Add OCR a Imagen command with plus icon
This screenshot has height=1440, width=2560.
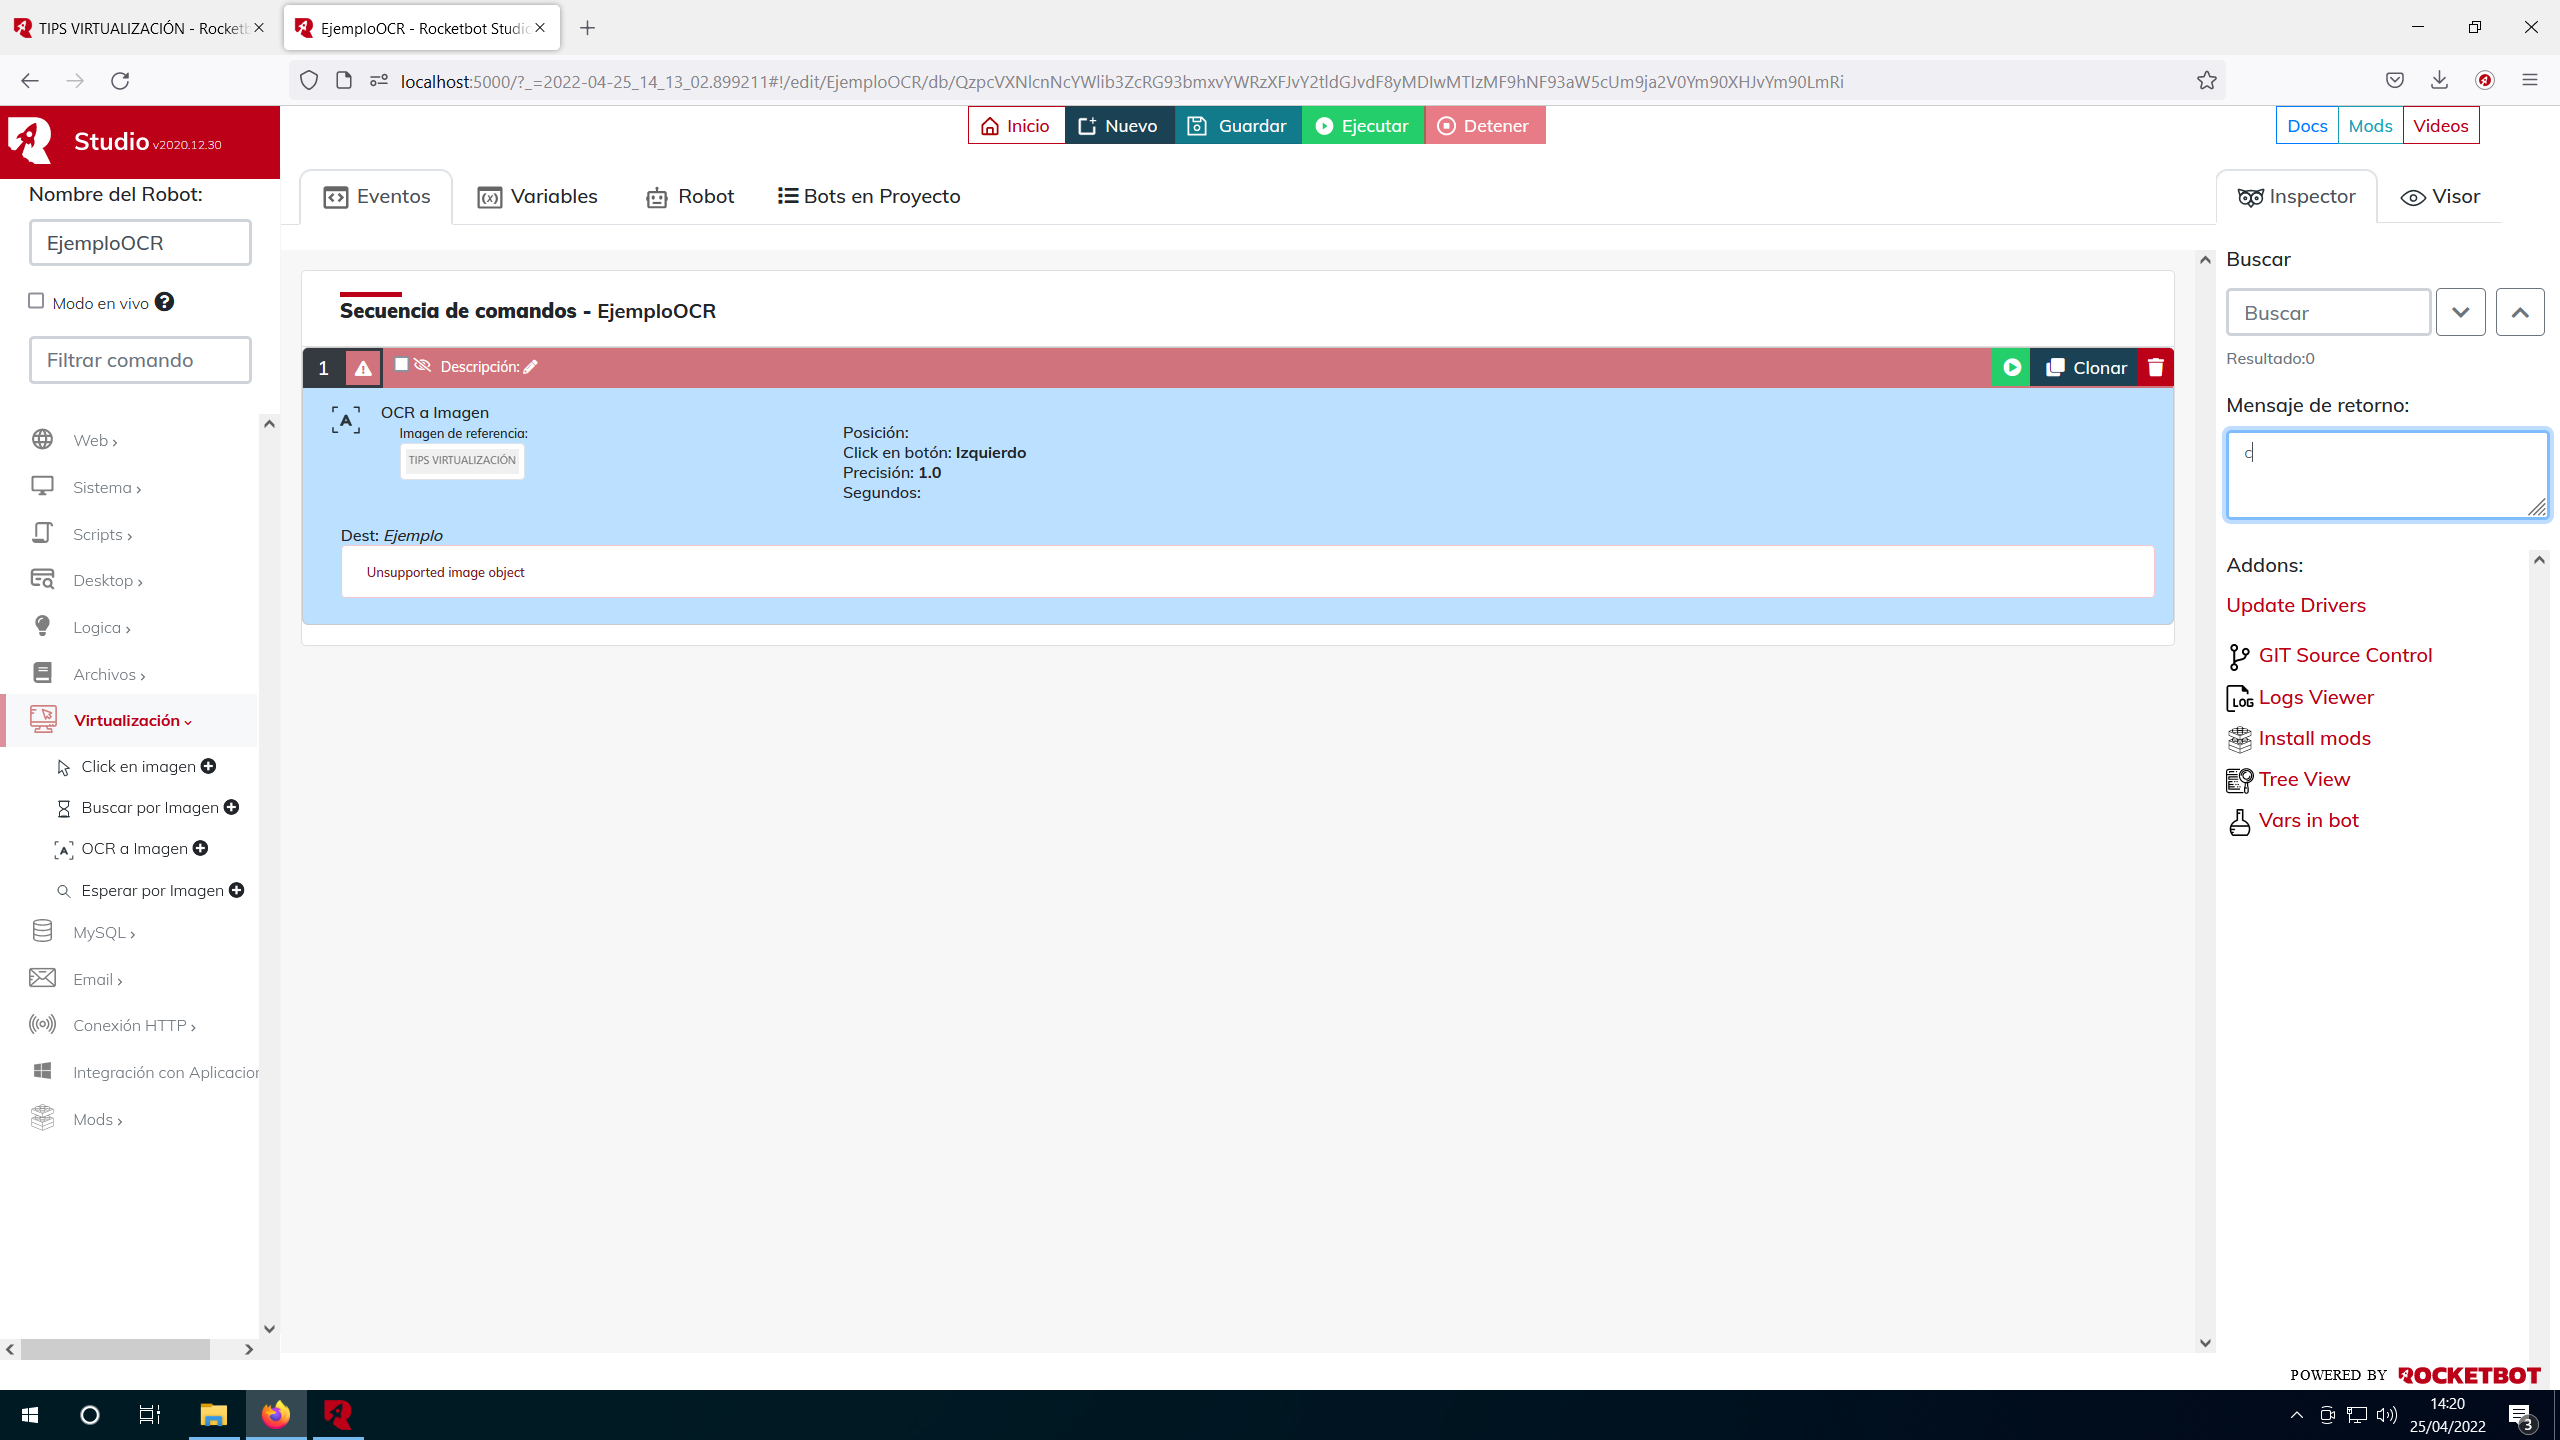[201, 848]
